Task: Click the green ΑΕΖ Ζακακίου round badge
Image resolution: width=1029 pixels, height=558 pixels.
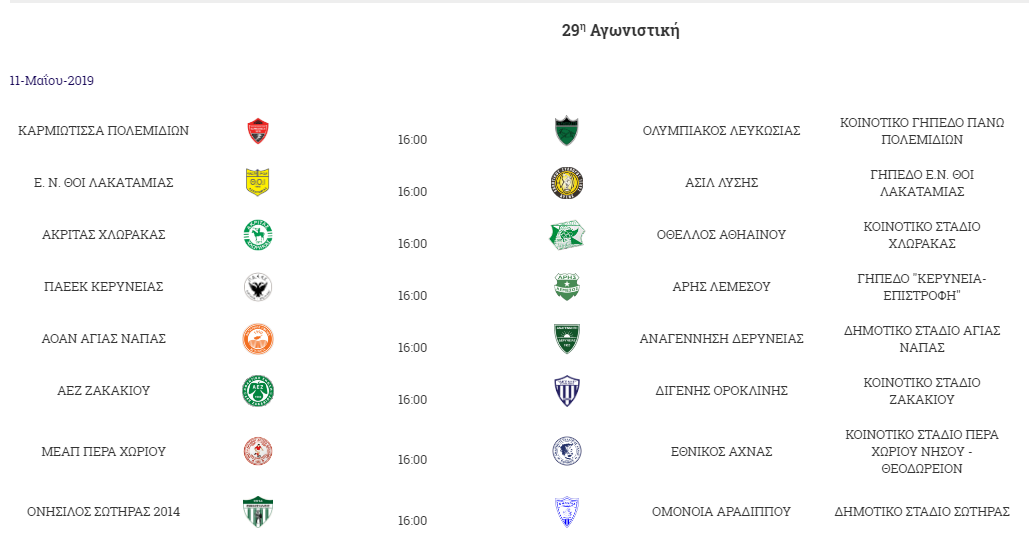Action: [258, 391]
